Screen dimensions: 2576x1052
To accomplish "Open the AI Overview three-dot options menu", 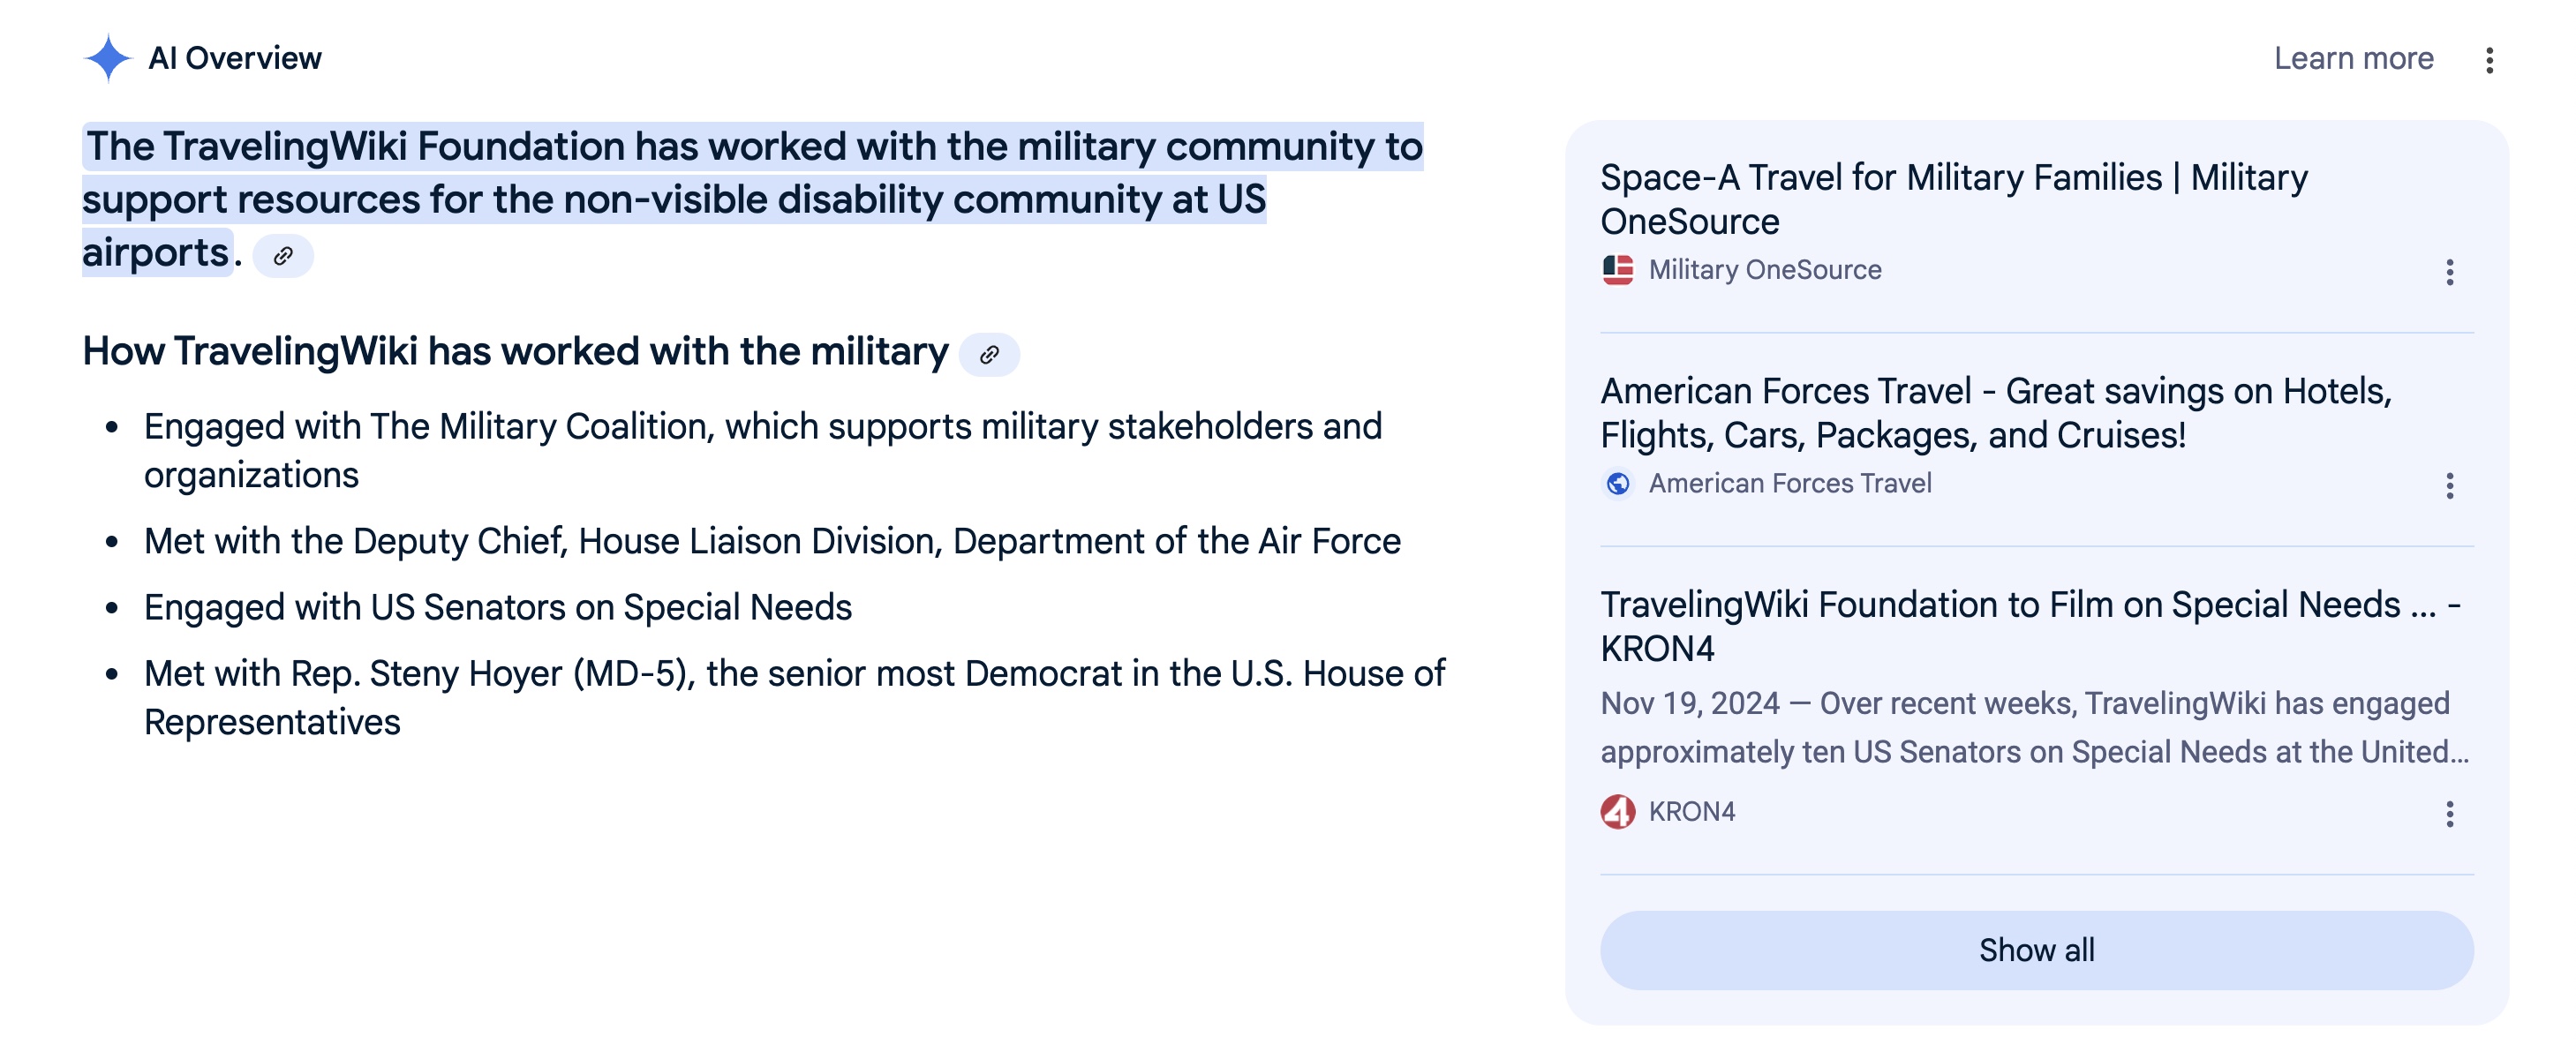I will pyautogui.click(x=2489, y=60).
